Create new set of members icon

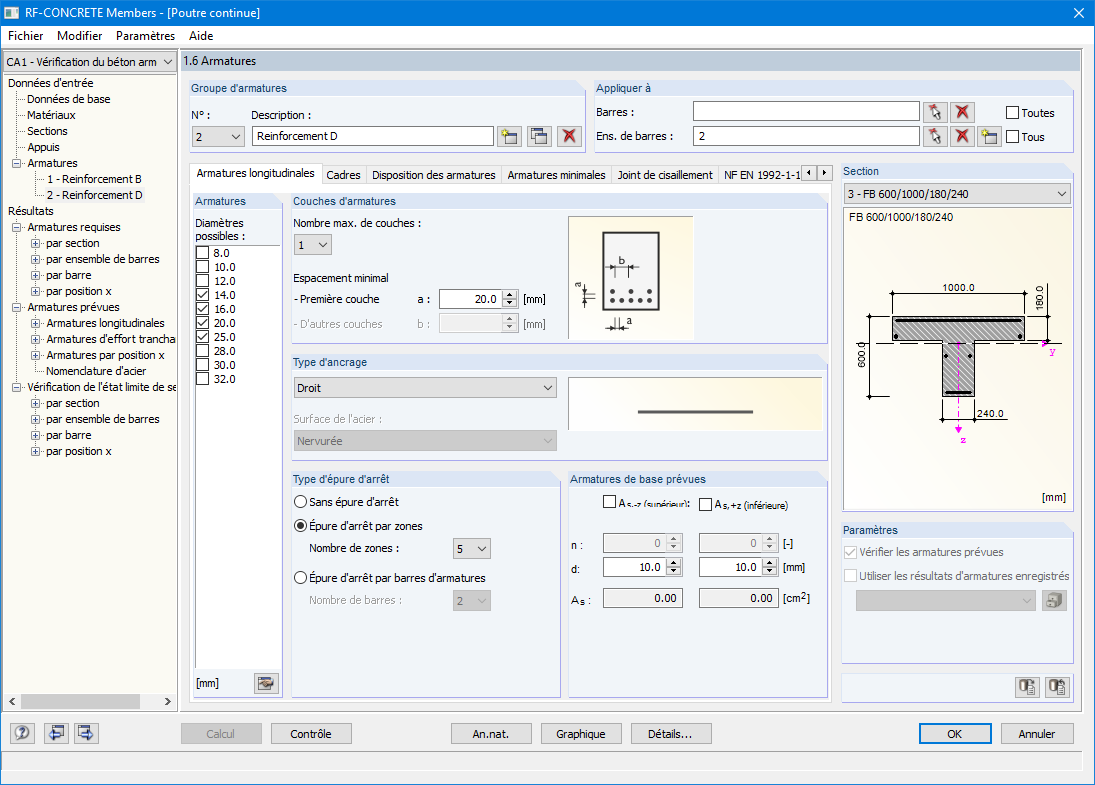(989, 136)
